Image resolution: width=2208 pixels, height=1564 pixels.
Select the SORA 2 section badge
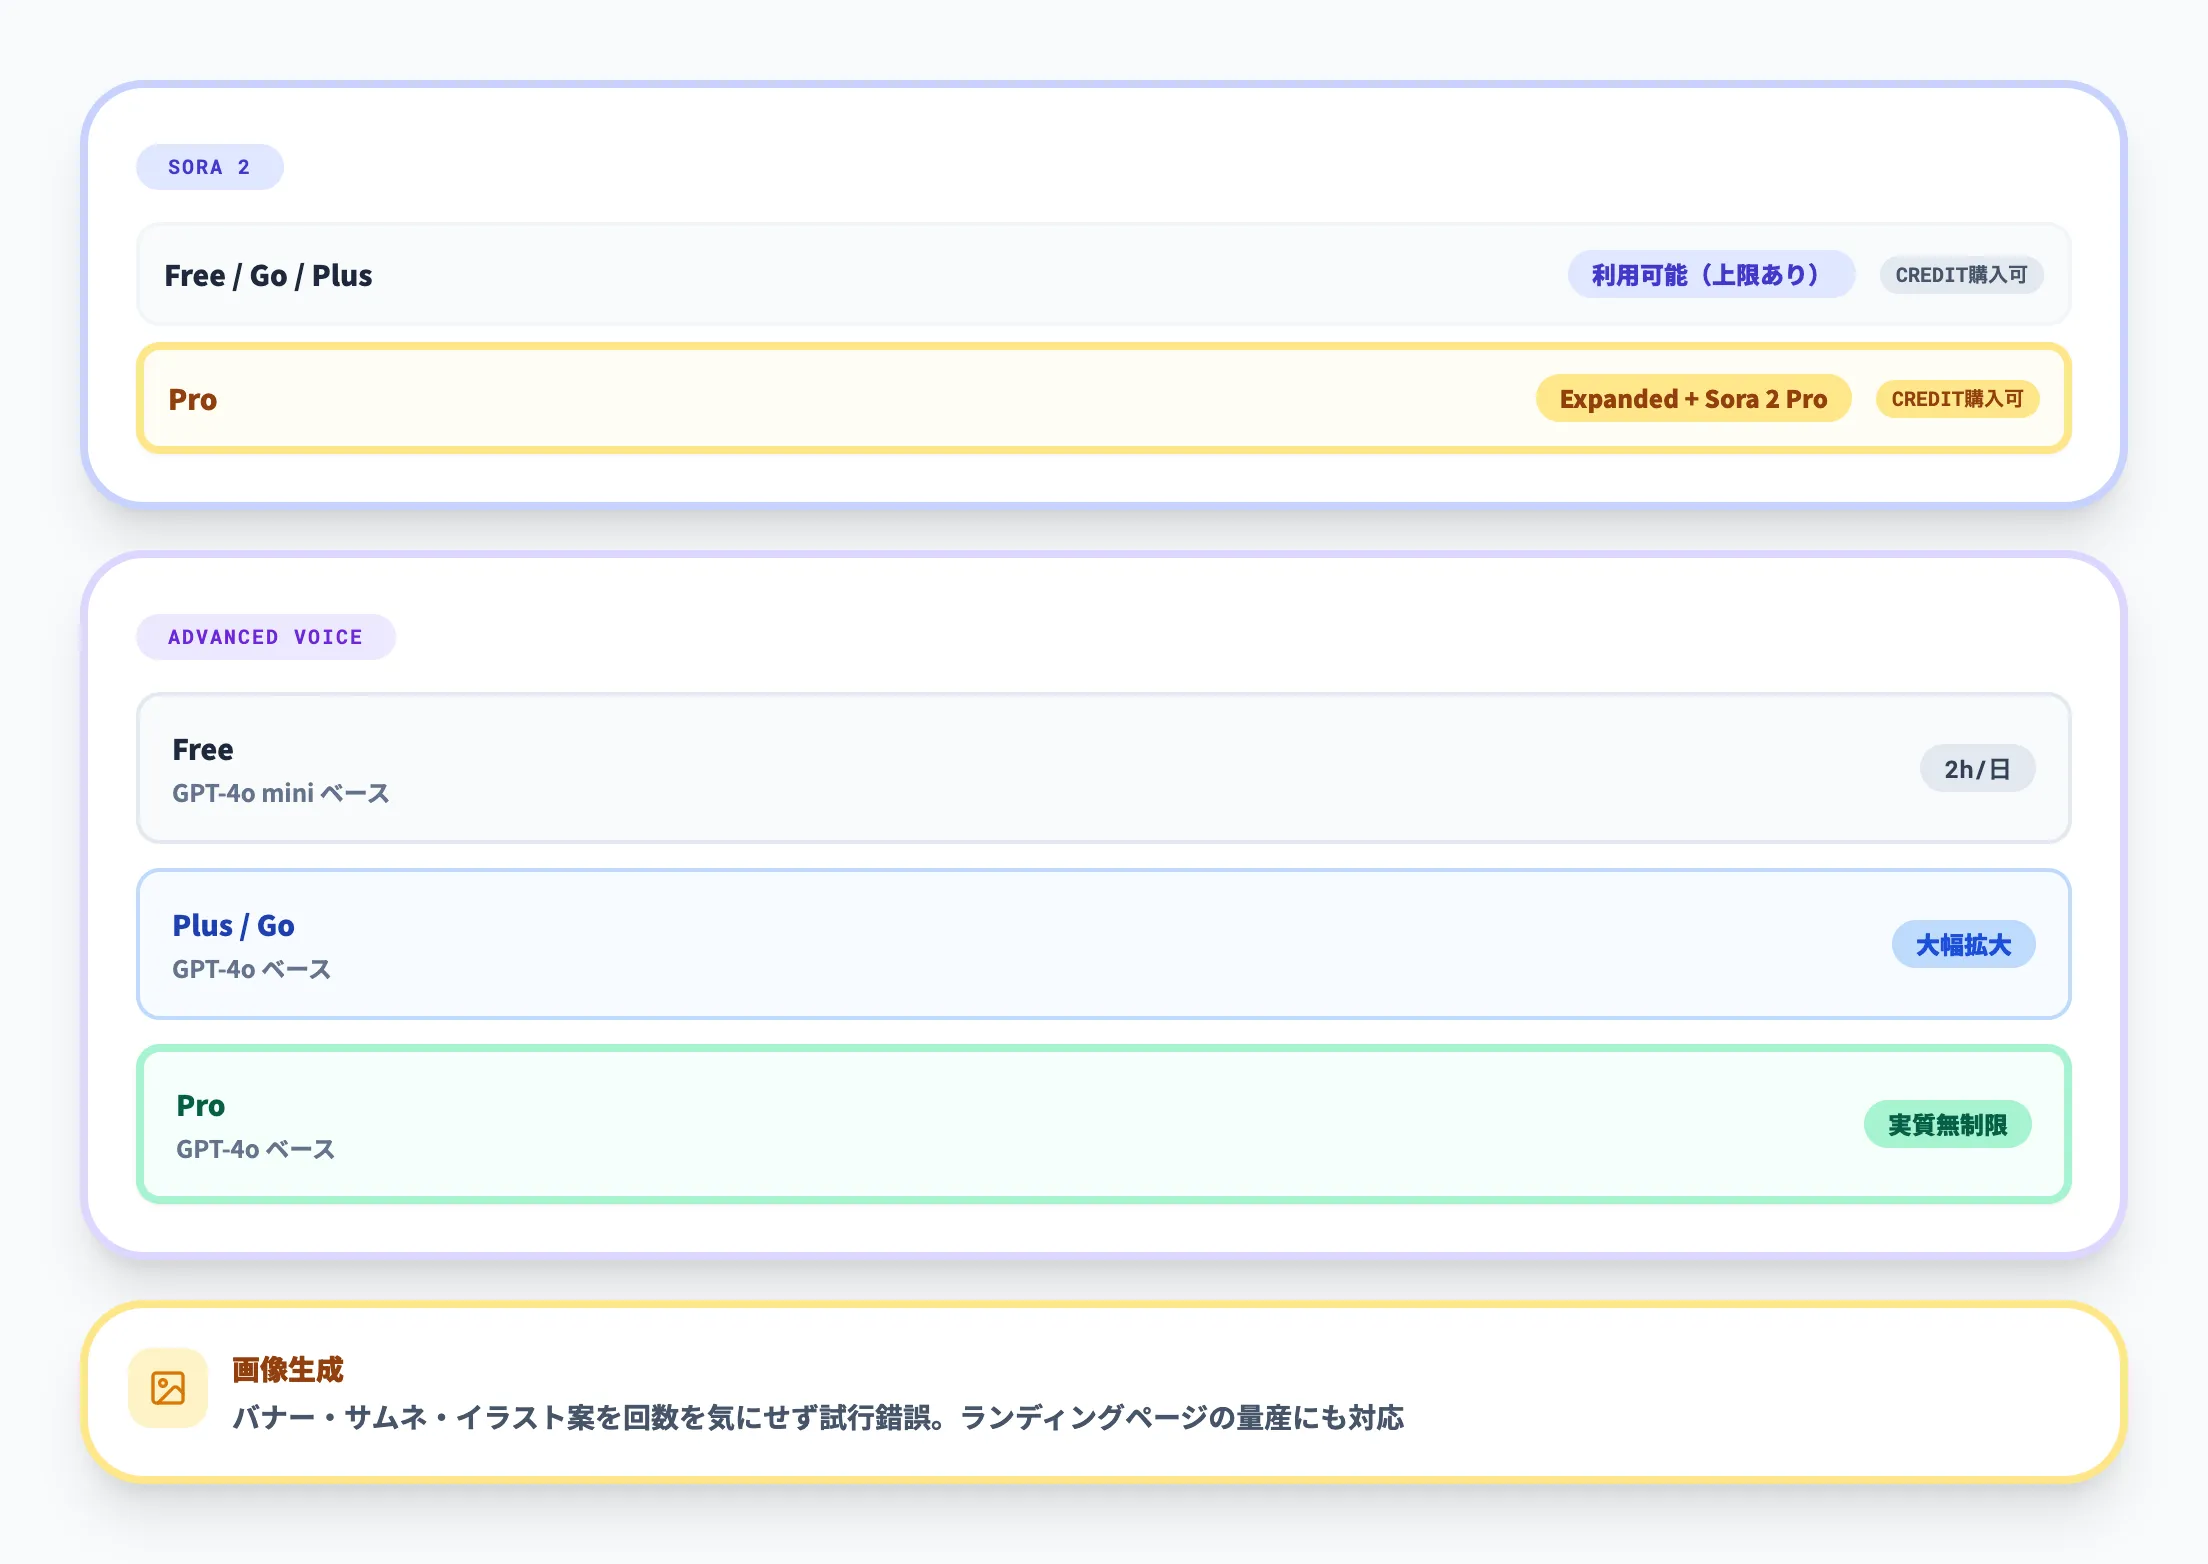coord(210,167)
